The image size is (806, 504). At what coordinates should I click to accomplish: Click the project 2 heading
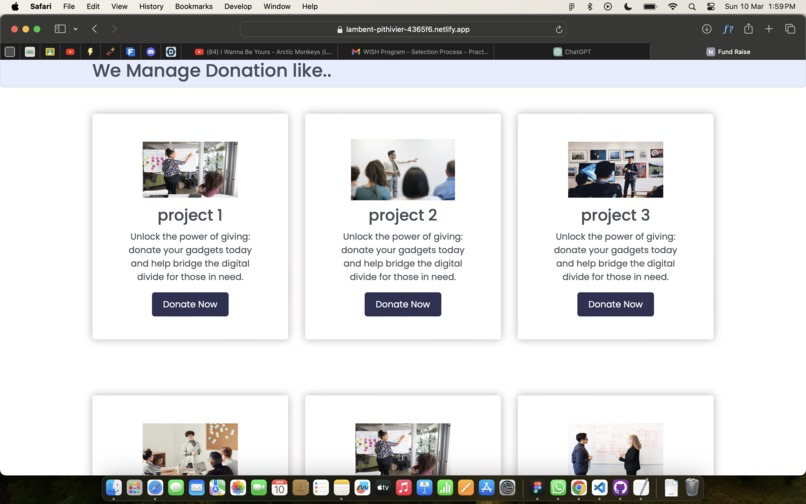click(403, 215)
